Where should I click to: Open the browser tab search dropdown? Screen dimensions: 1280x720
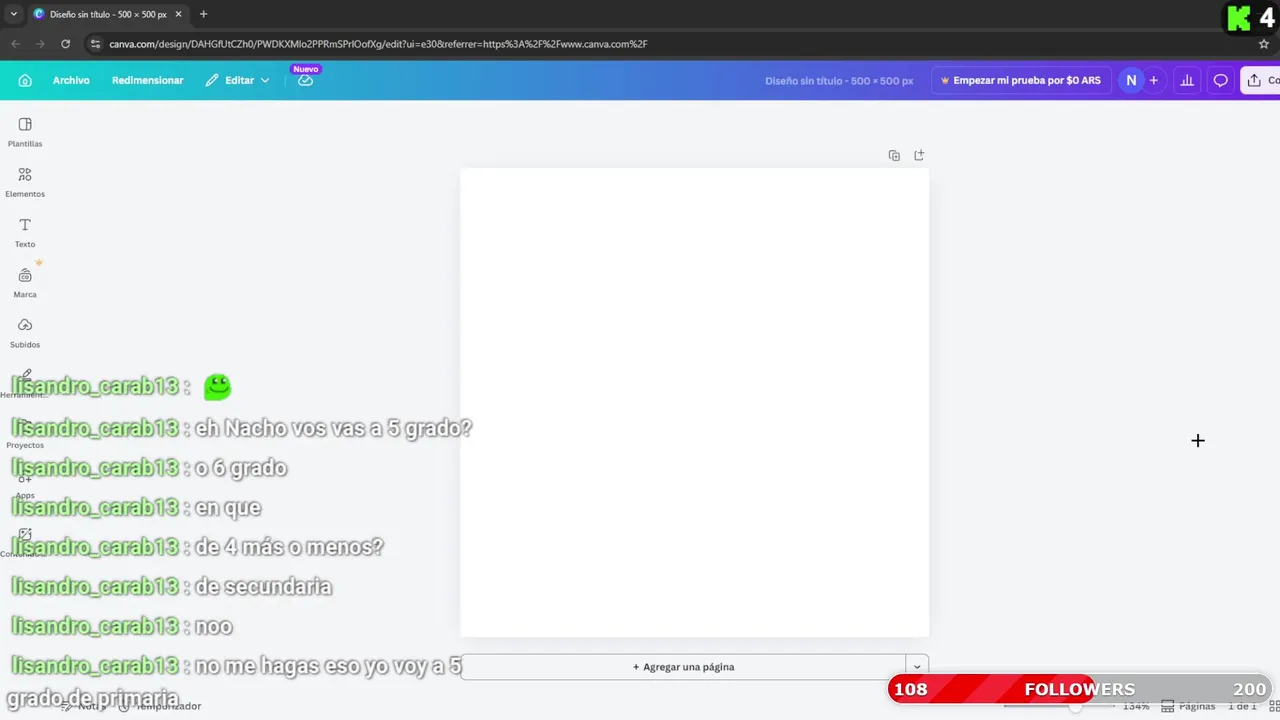coord(13,14)
